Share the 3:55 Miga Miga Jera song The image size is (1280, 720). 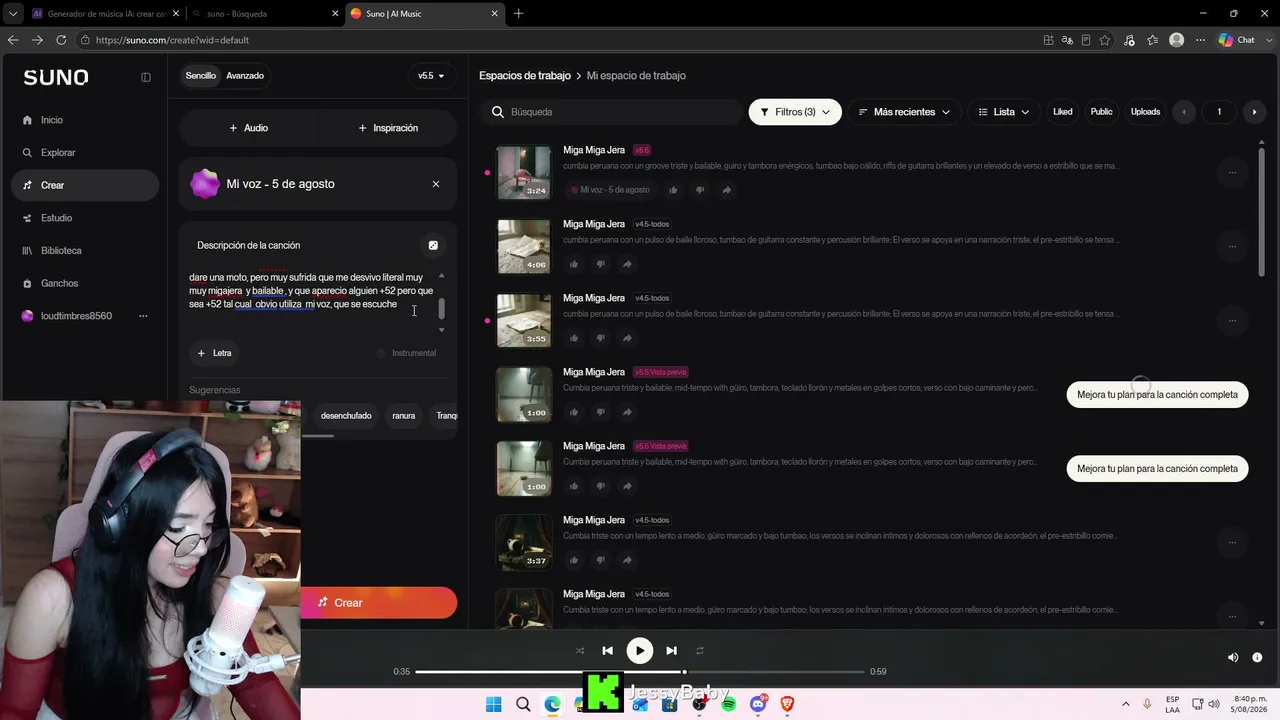(x=627, y=338)
